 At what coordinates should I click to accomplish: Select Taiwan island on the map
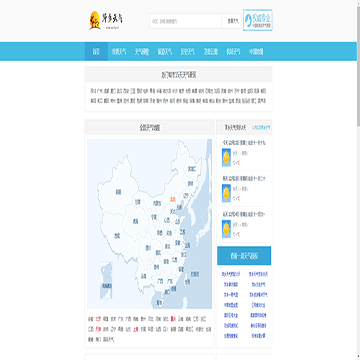pyautogui.click(x=187, y=282)
